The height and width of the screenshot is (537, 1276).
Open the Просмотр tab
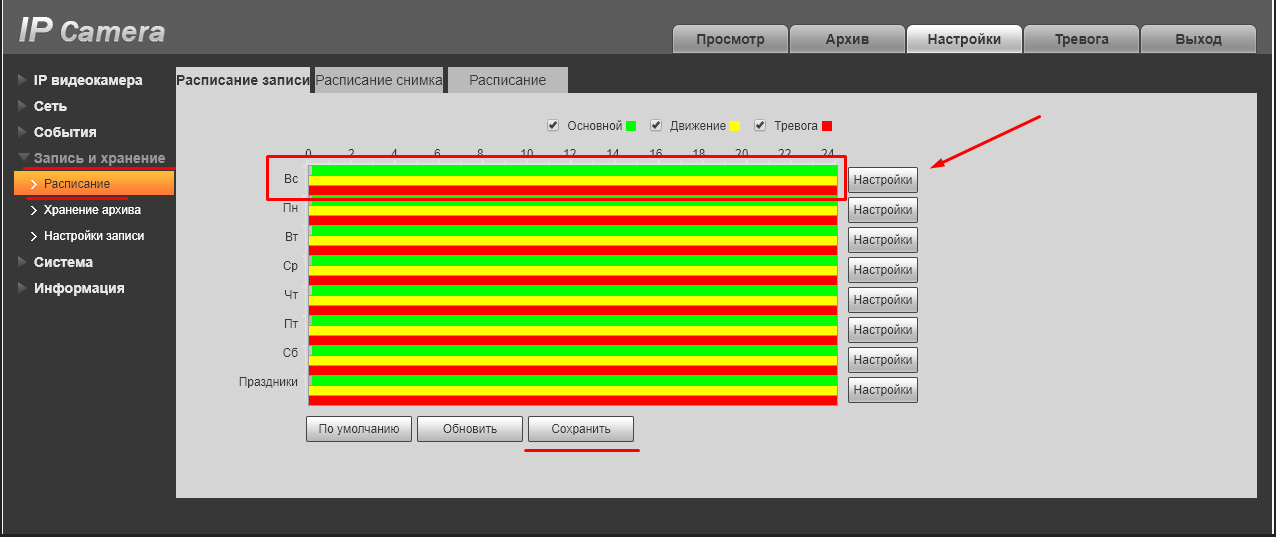[x=730, y=39]
